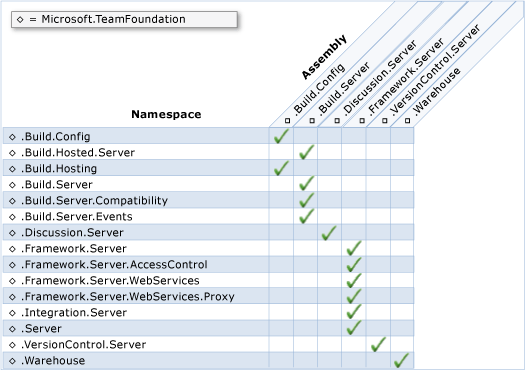Click the square icon beside .VersionControl.Server assembly
525x371 pixels.
(385, 121)
